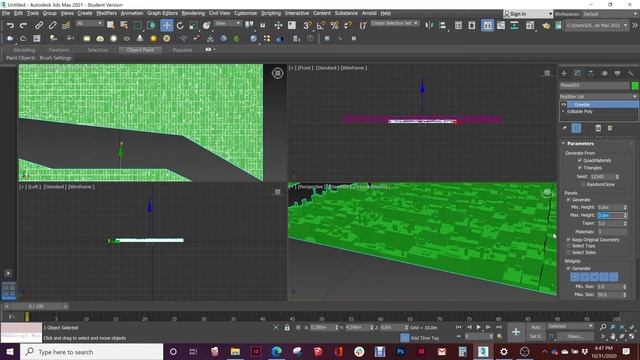Viewport: 640px width, 360px height.
Task: Open the Modifier List dropdown
Action: click(x=598, y=96)
